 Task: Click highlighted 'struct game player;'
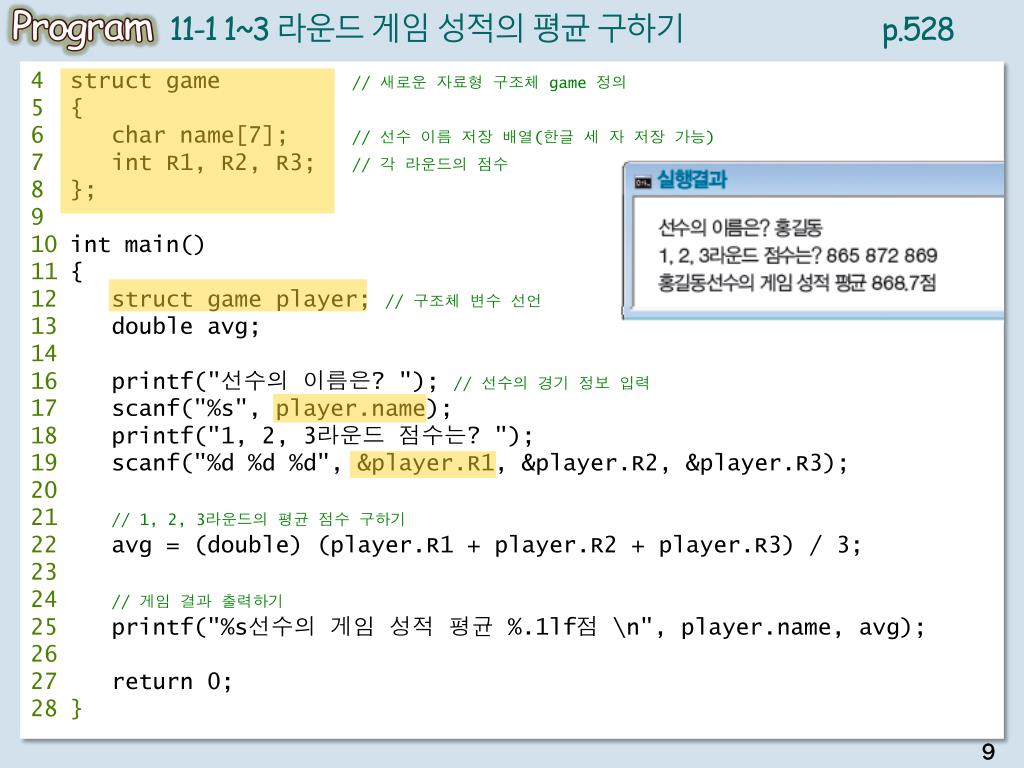coord(240,299)
